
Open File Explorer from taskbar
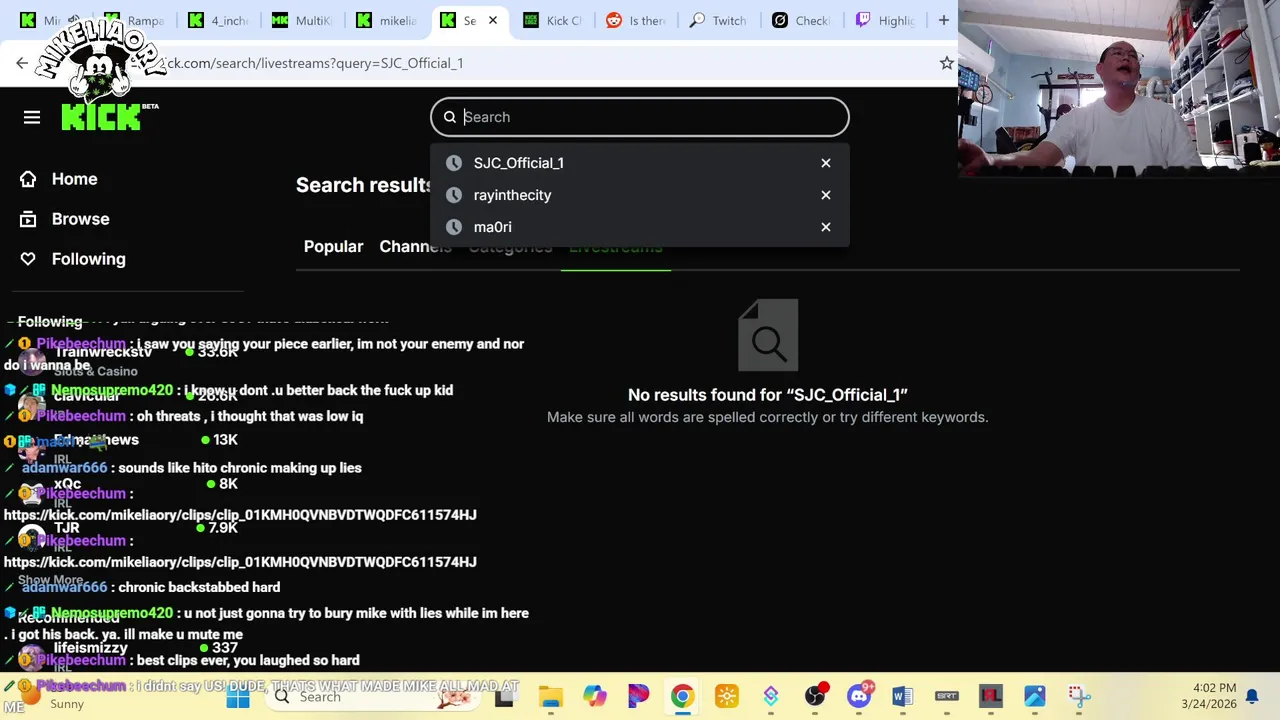click(550, 697)
